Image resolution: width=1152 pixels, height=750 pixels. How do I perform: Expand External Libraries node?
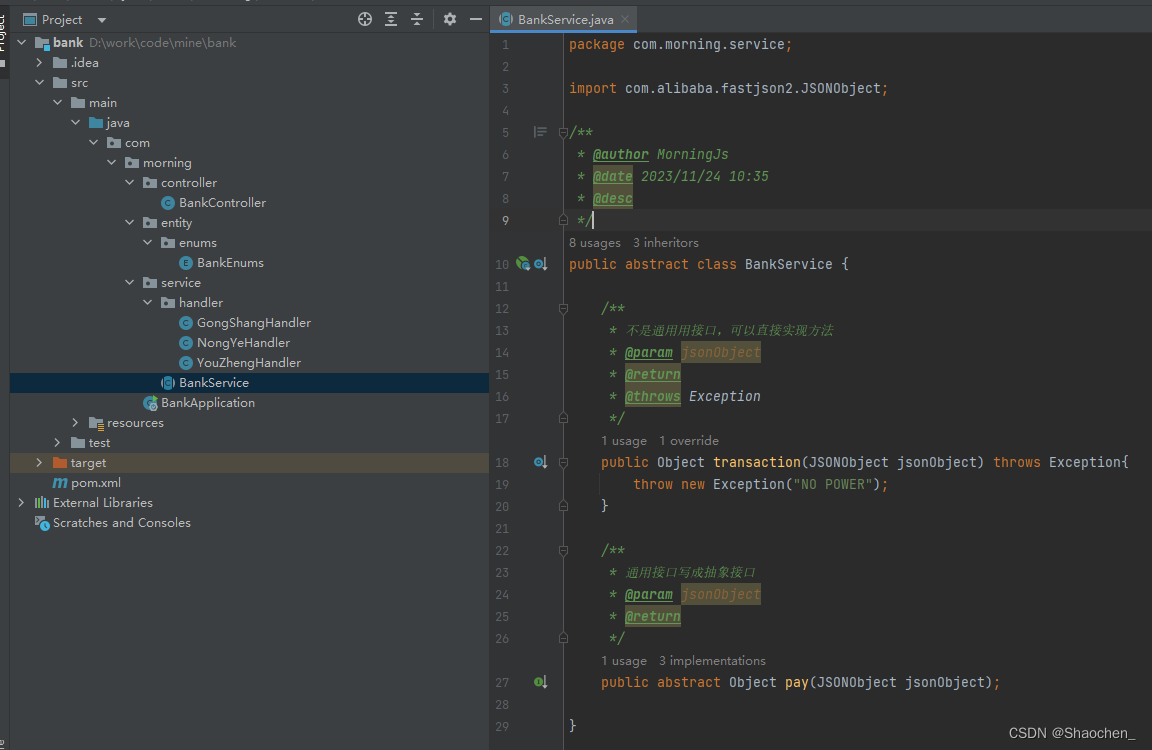click(21, 502)
